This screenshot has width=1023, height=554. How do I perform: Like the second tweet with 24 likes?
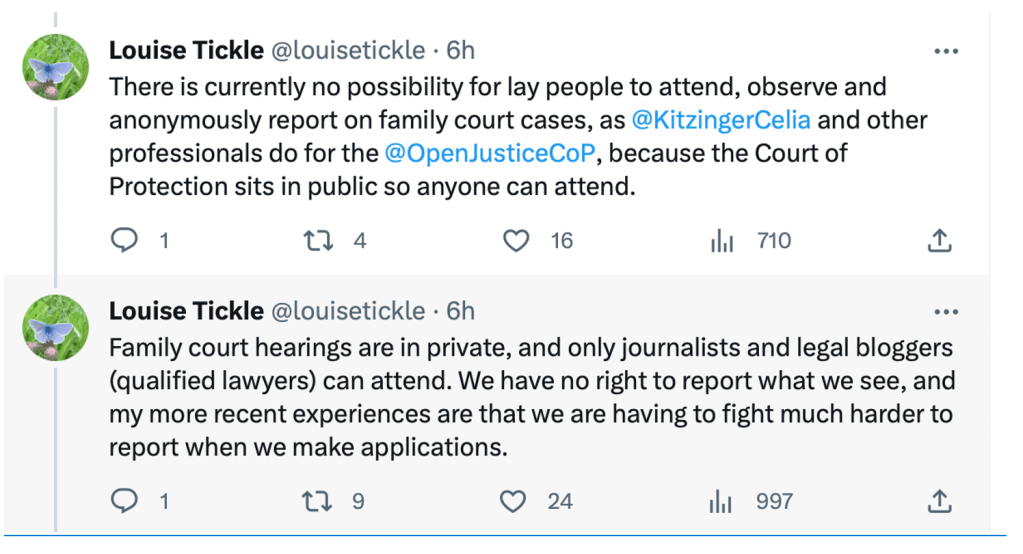click(513, 501)
